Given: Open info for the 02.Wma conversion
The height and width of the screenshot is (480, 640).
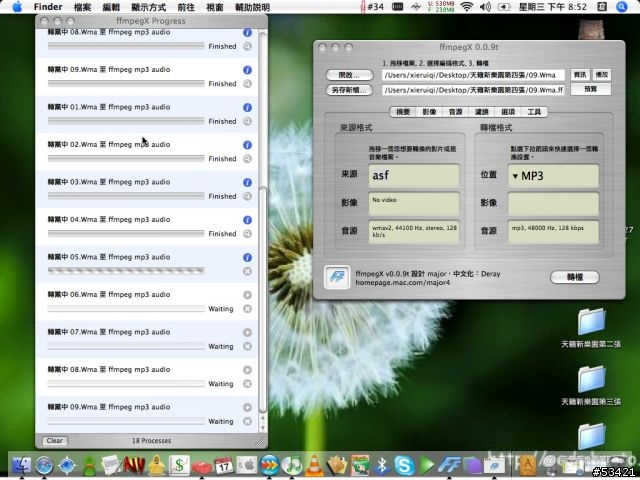Looking at the screenshot, I should point(247,145).
